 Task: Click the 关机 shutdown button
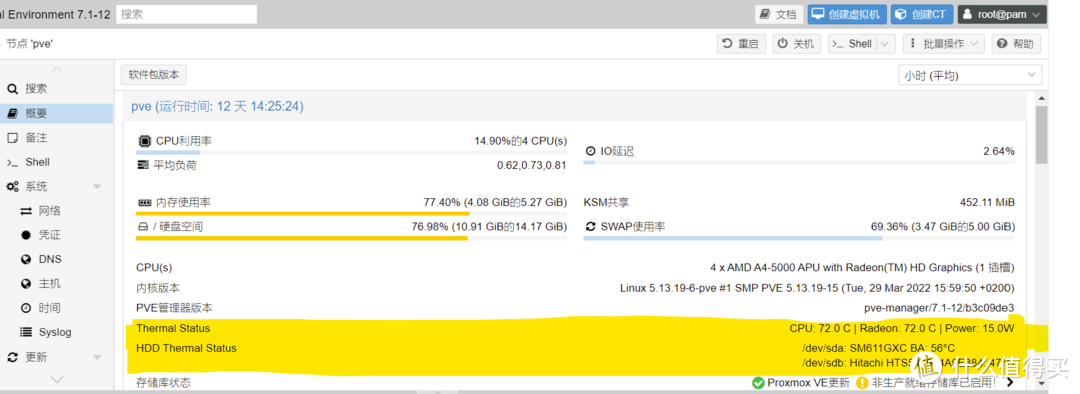[x=797, y=44]
